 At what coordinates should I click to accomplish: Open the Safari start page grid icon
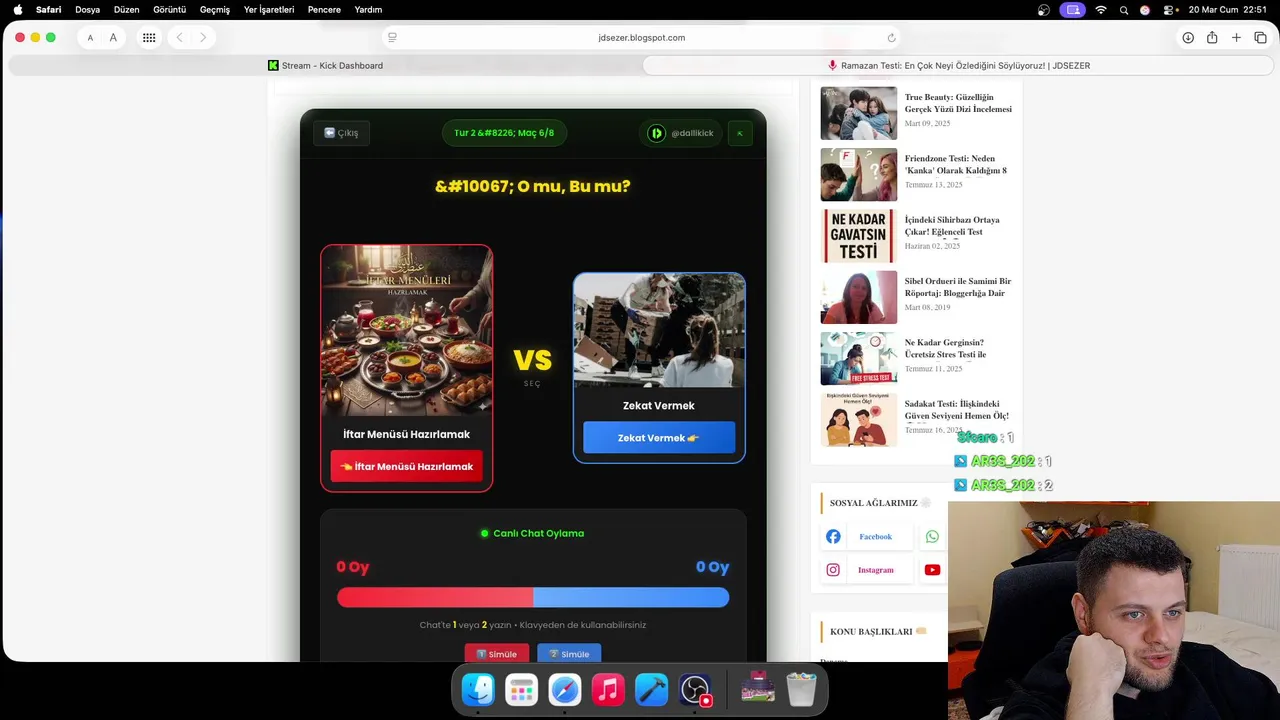pyautogui.click(x=149, y=38)
